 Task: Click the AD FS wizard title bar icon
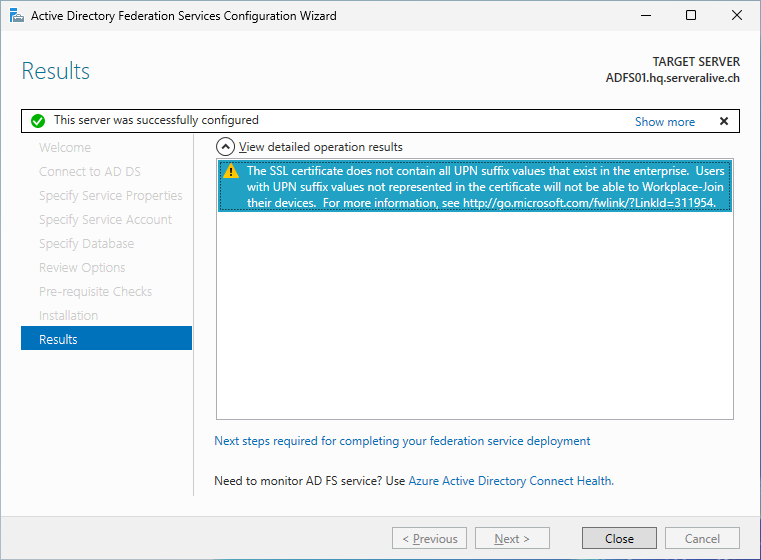coord(17,16)
